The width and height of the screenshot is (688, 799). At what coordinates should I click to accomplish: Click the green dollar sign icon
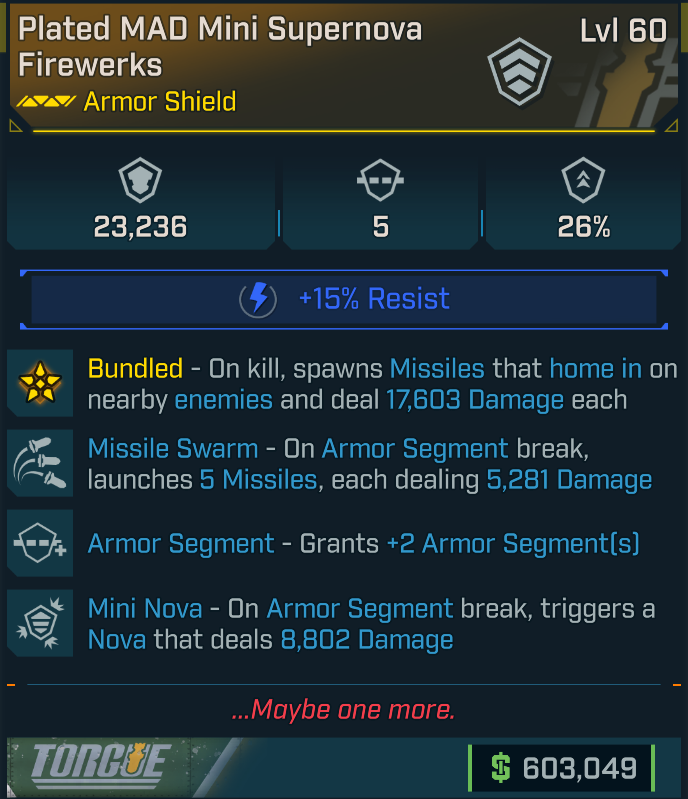coord(500,767)
